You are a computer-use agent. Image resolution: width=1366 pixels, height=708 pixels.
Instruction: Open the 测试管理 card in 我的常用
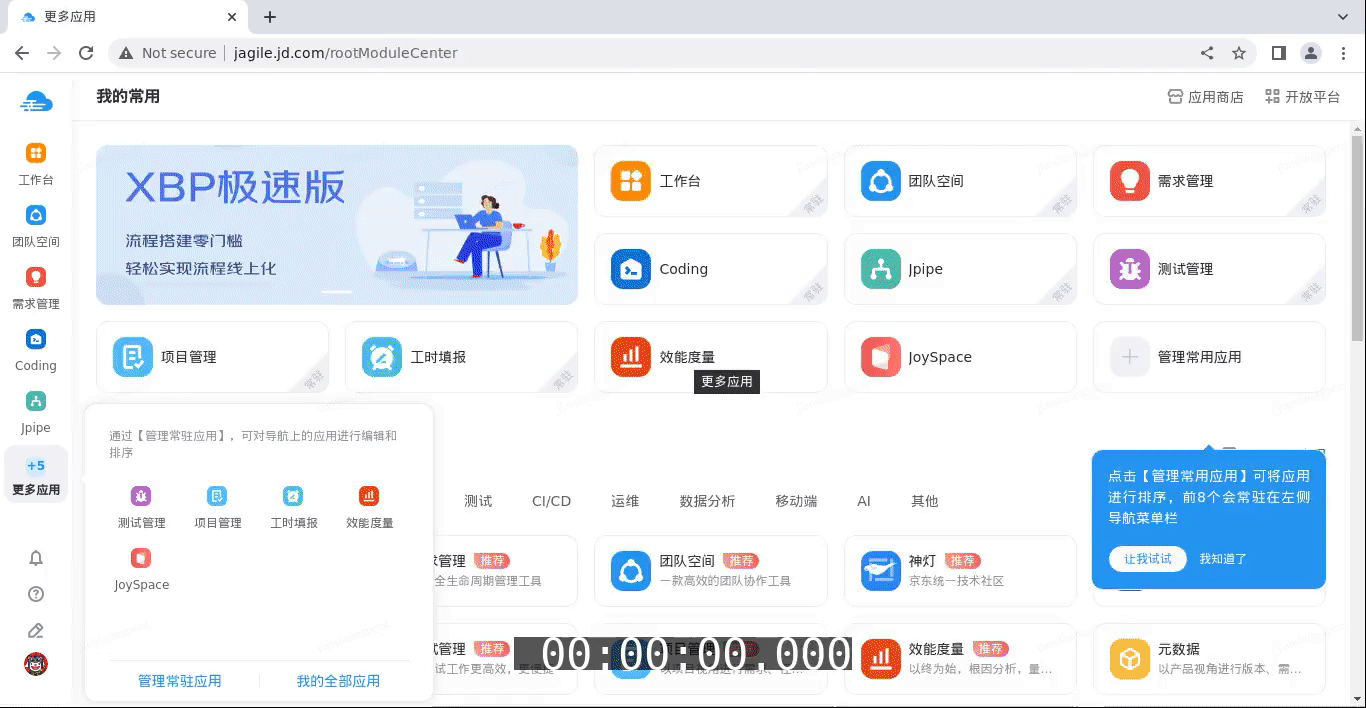tap(1209, 269)
